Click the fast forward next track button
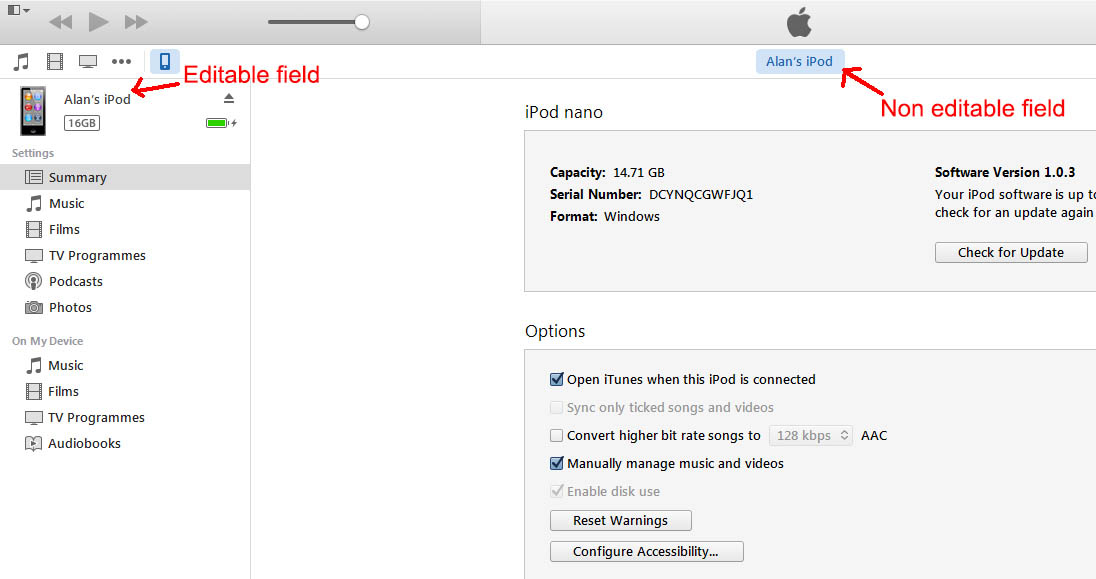The height and width of the screenshot is (579, 1096). point(136,22)
